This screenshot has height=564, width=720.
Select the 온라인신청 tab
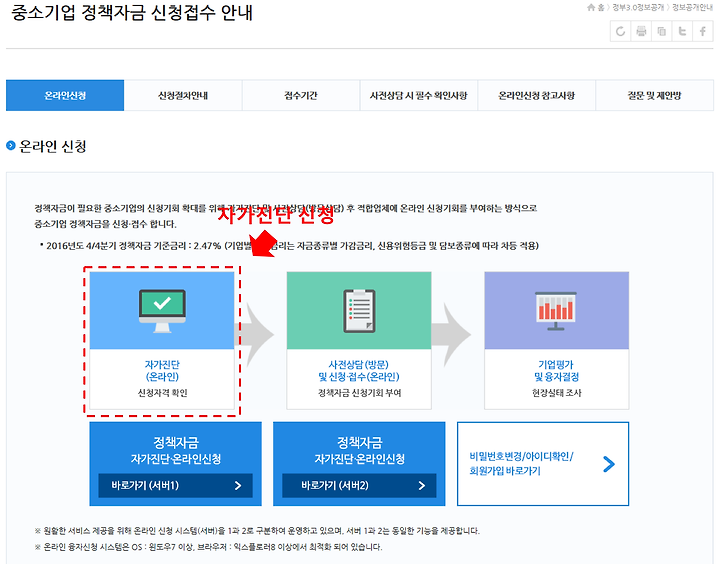pyautogui.click(x=65, y=96)
